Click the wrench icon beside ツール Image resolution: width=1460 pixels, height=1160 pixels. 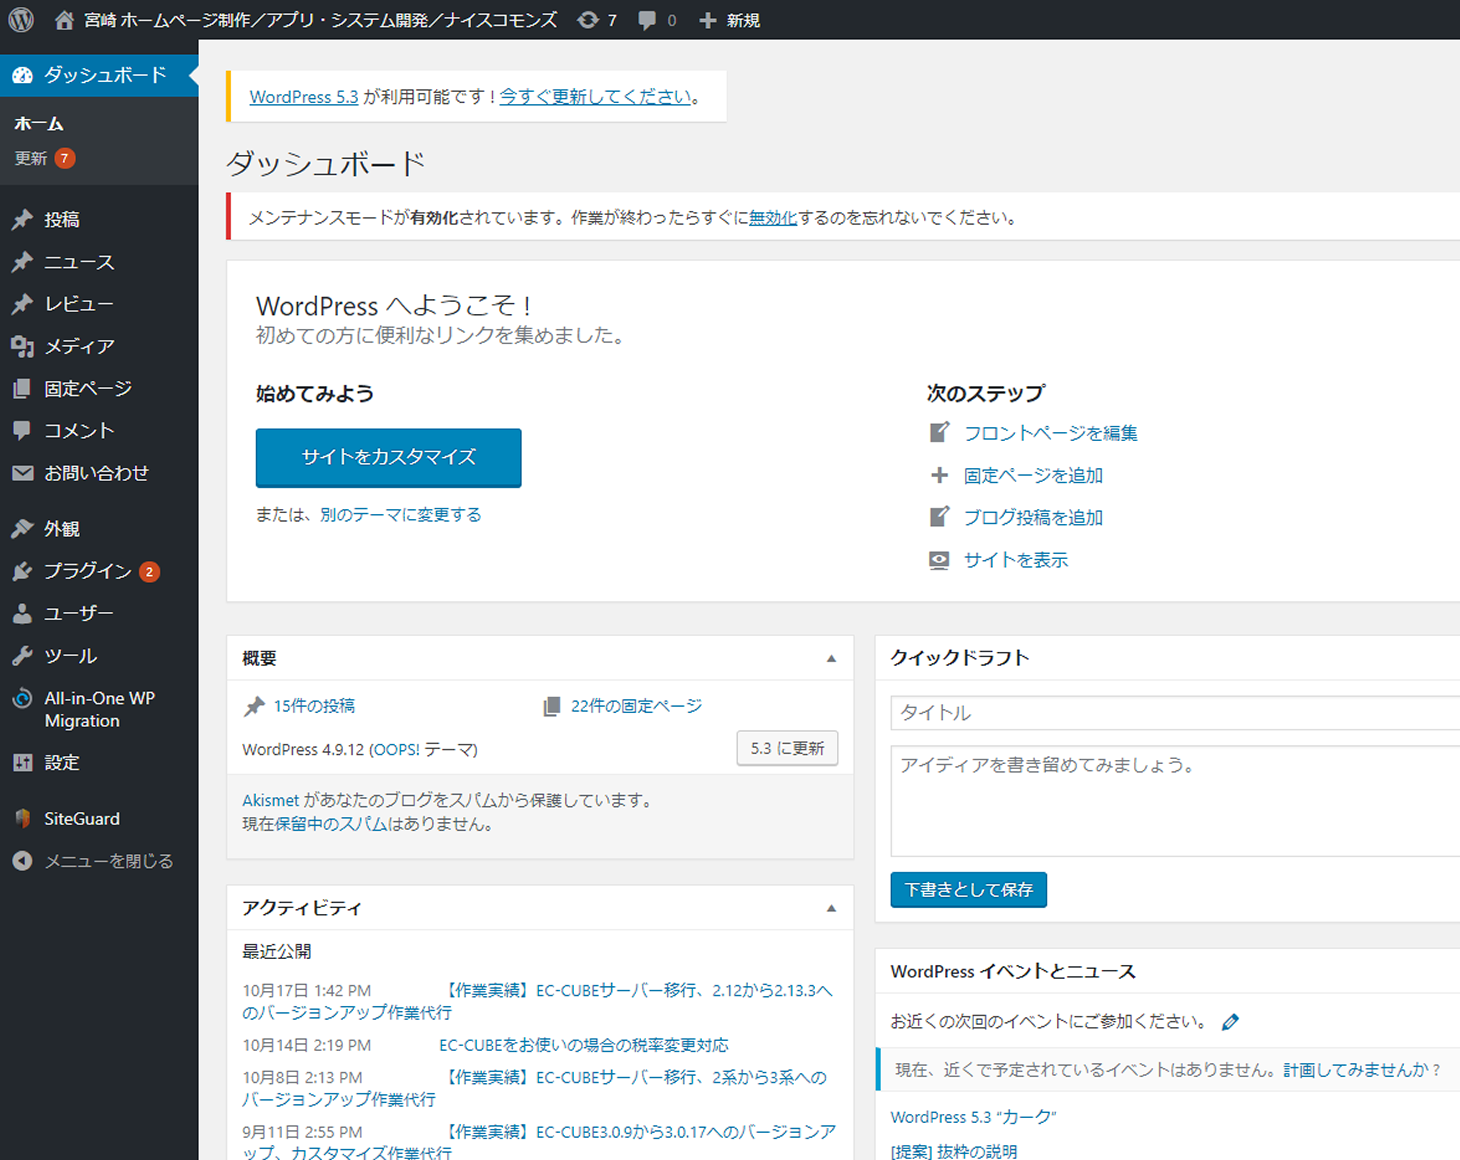(x=22, y=656)
